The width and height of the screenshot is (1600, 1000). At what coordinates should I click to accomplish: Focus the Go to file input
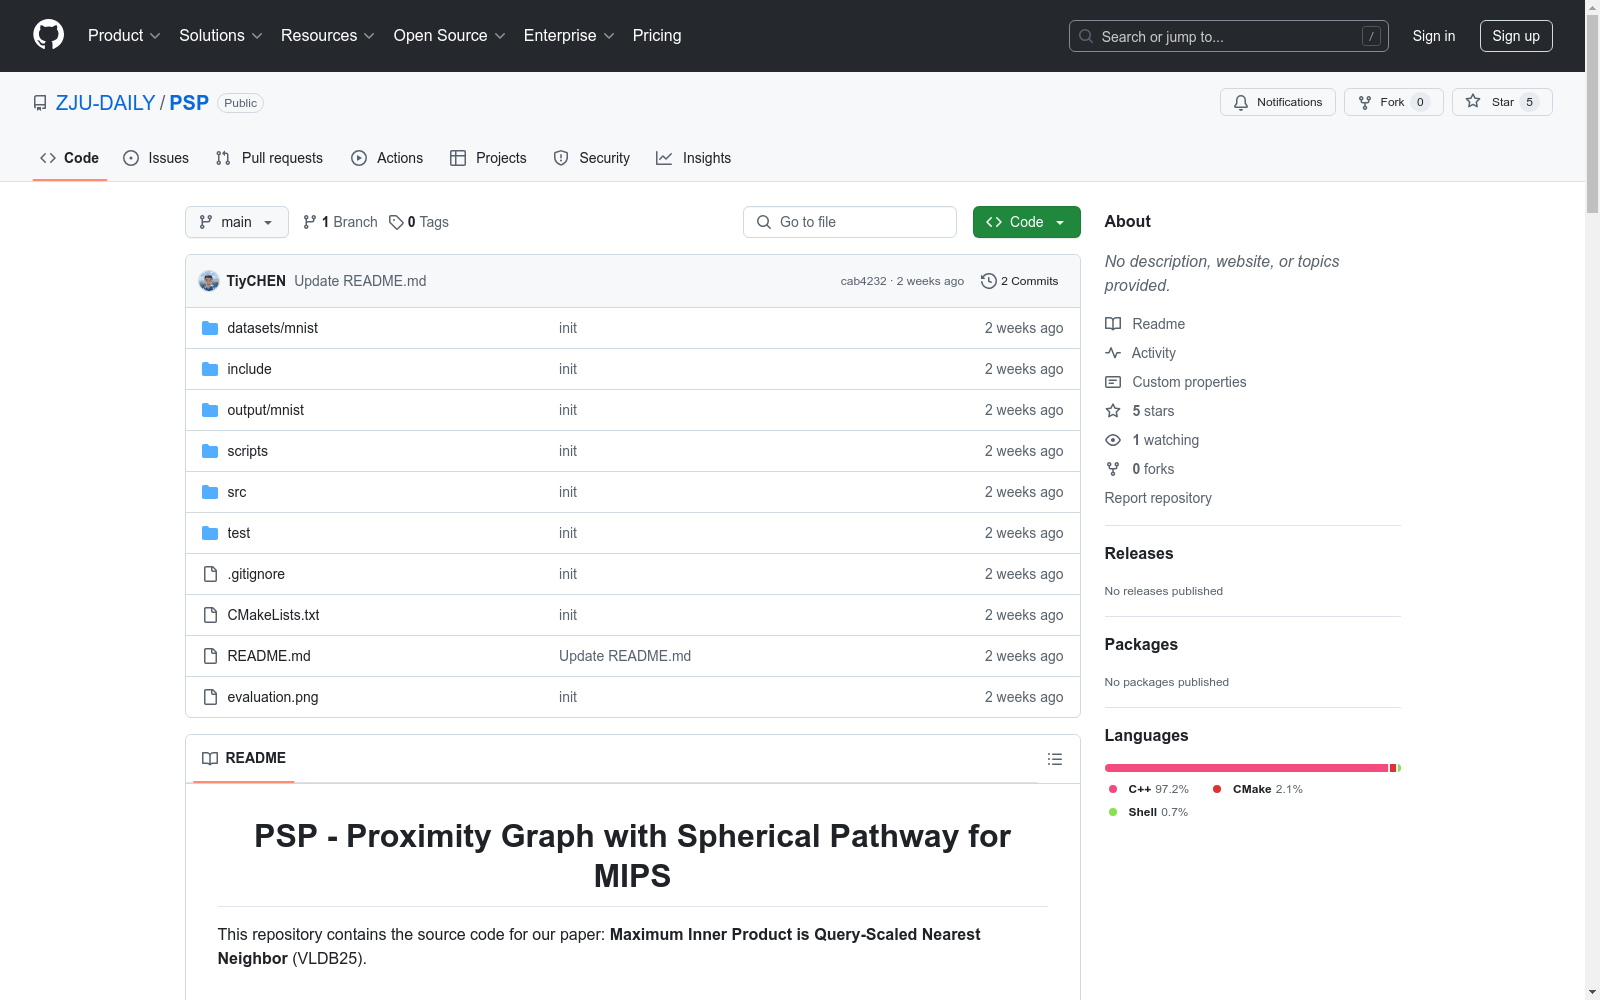[x=850, y=222]
